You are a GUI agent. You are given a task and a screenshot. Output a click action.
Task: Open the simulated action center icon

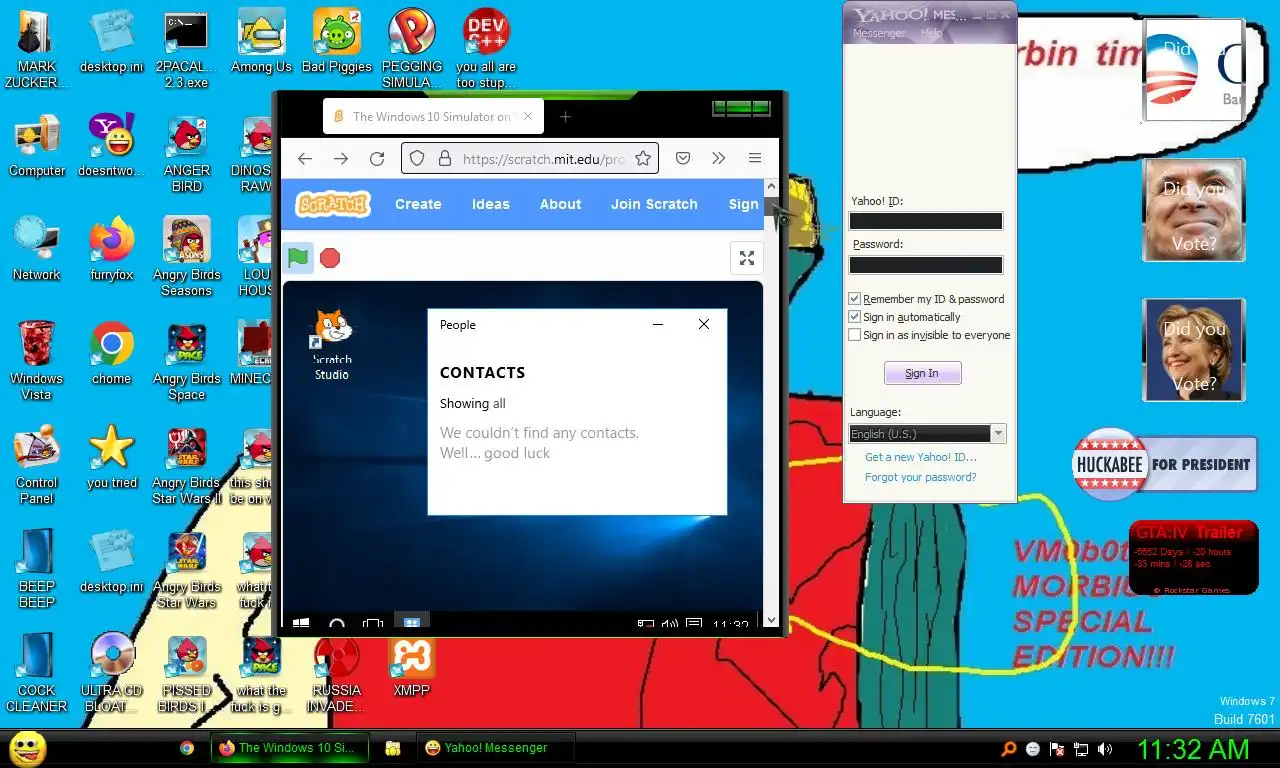(x=694, y=625)
